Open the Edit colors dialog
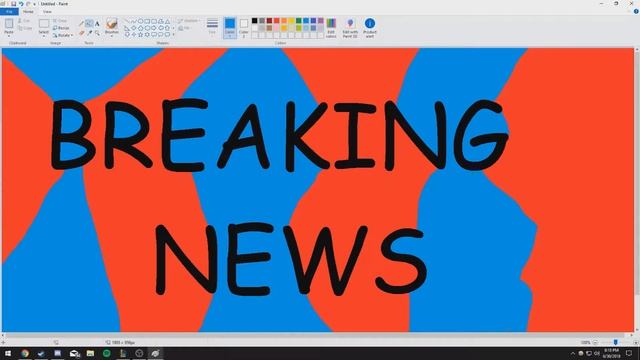The image size is (640, 360). coord(331,28)
